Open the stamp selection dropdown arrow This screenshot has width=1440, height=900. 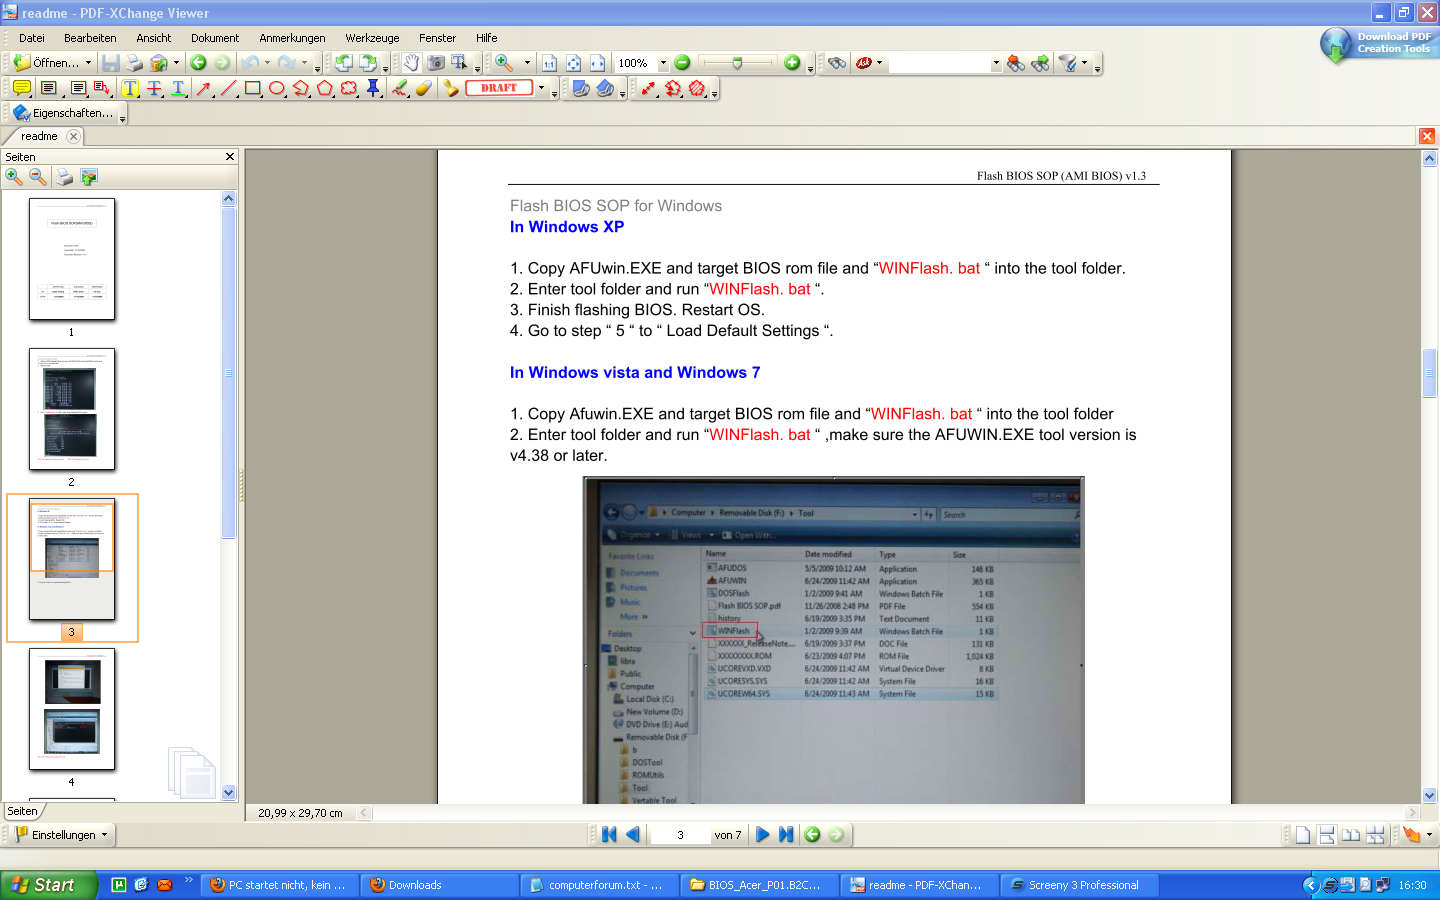click(x=542, y=88)
